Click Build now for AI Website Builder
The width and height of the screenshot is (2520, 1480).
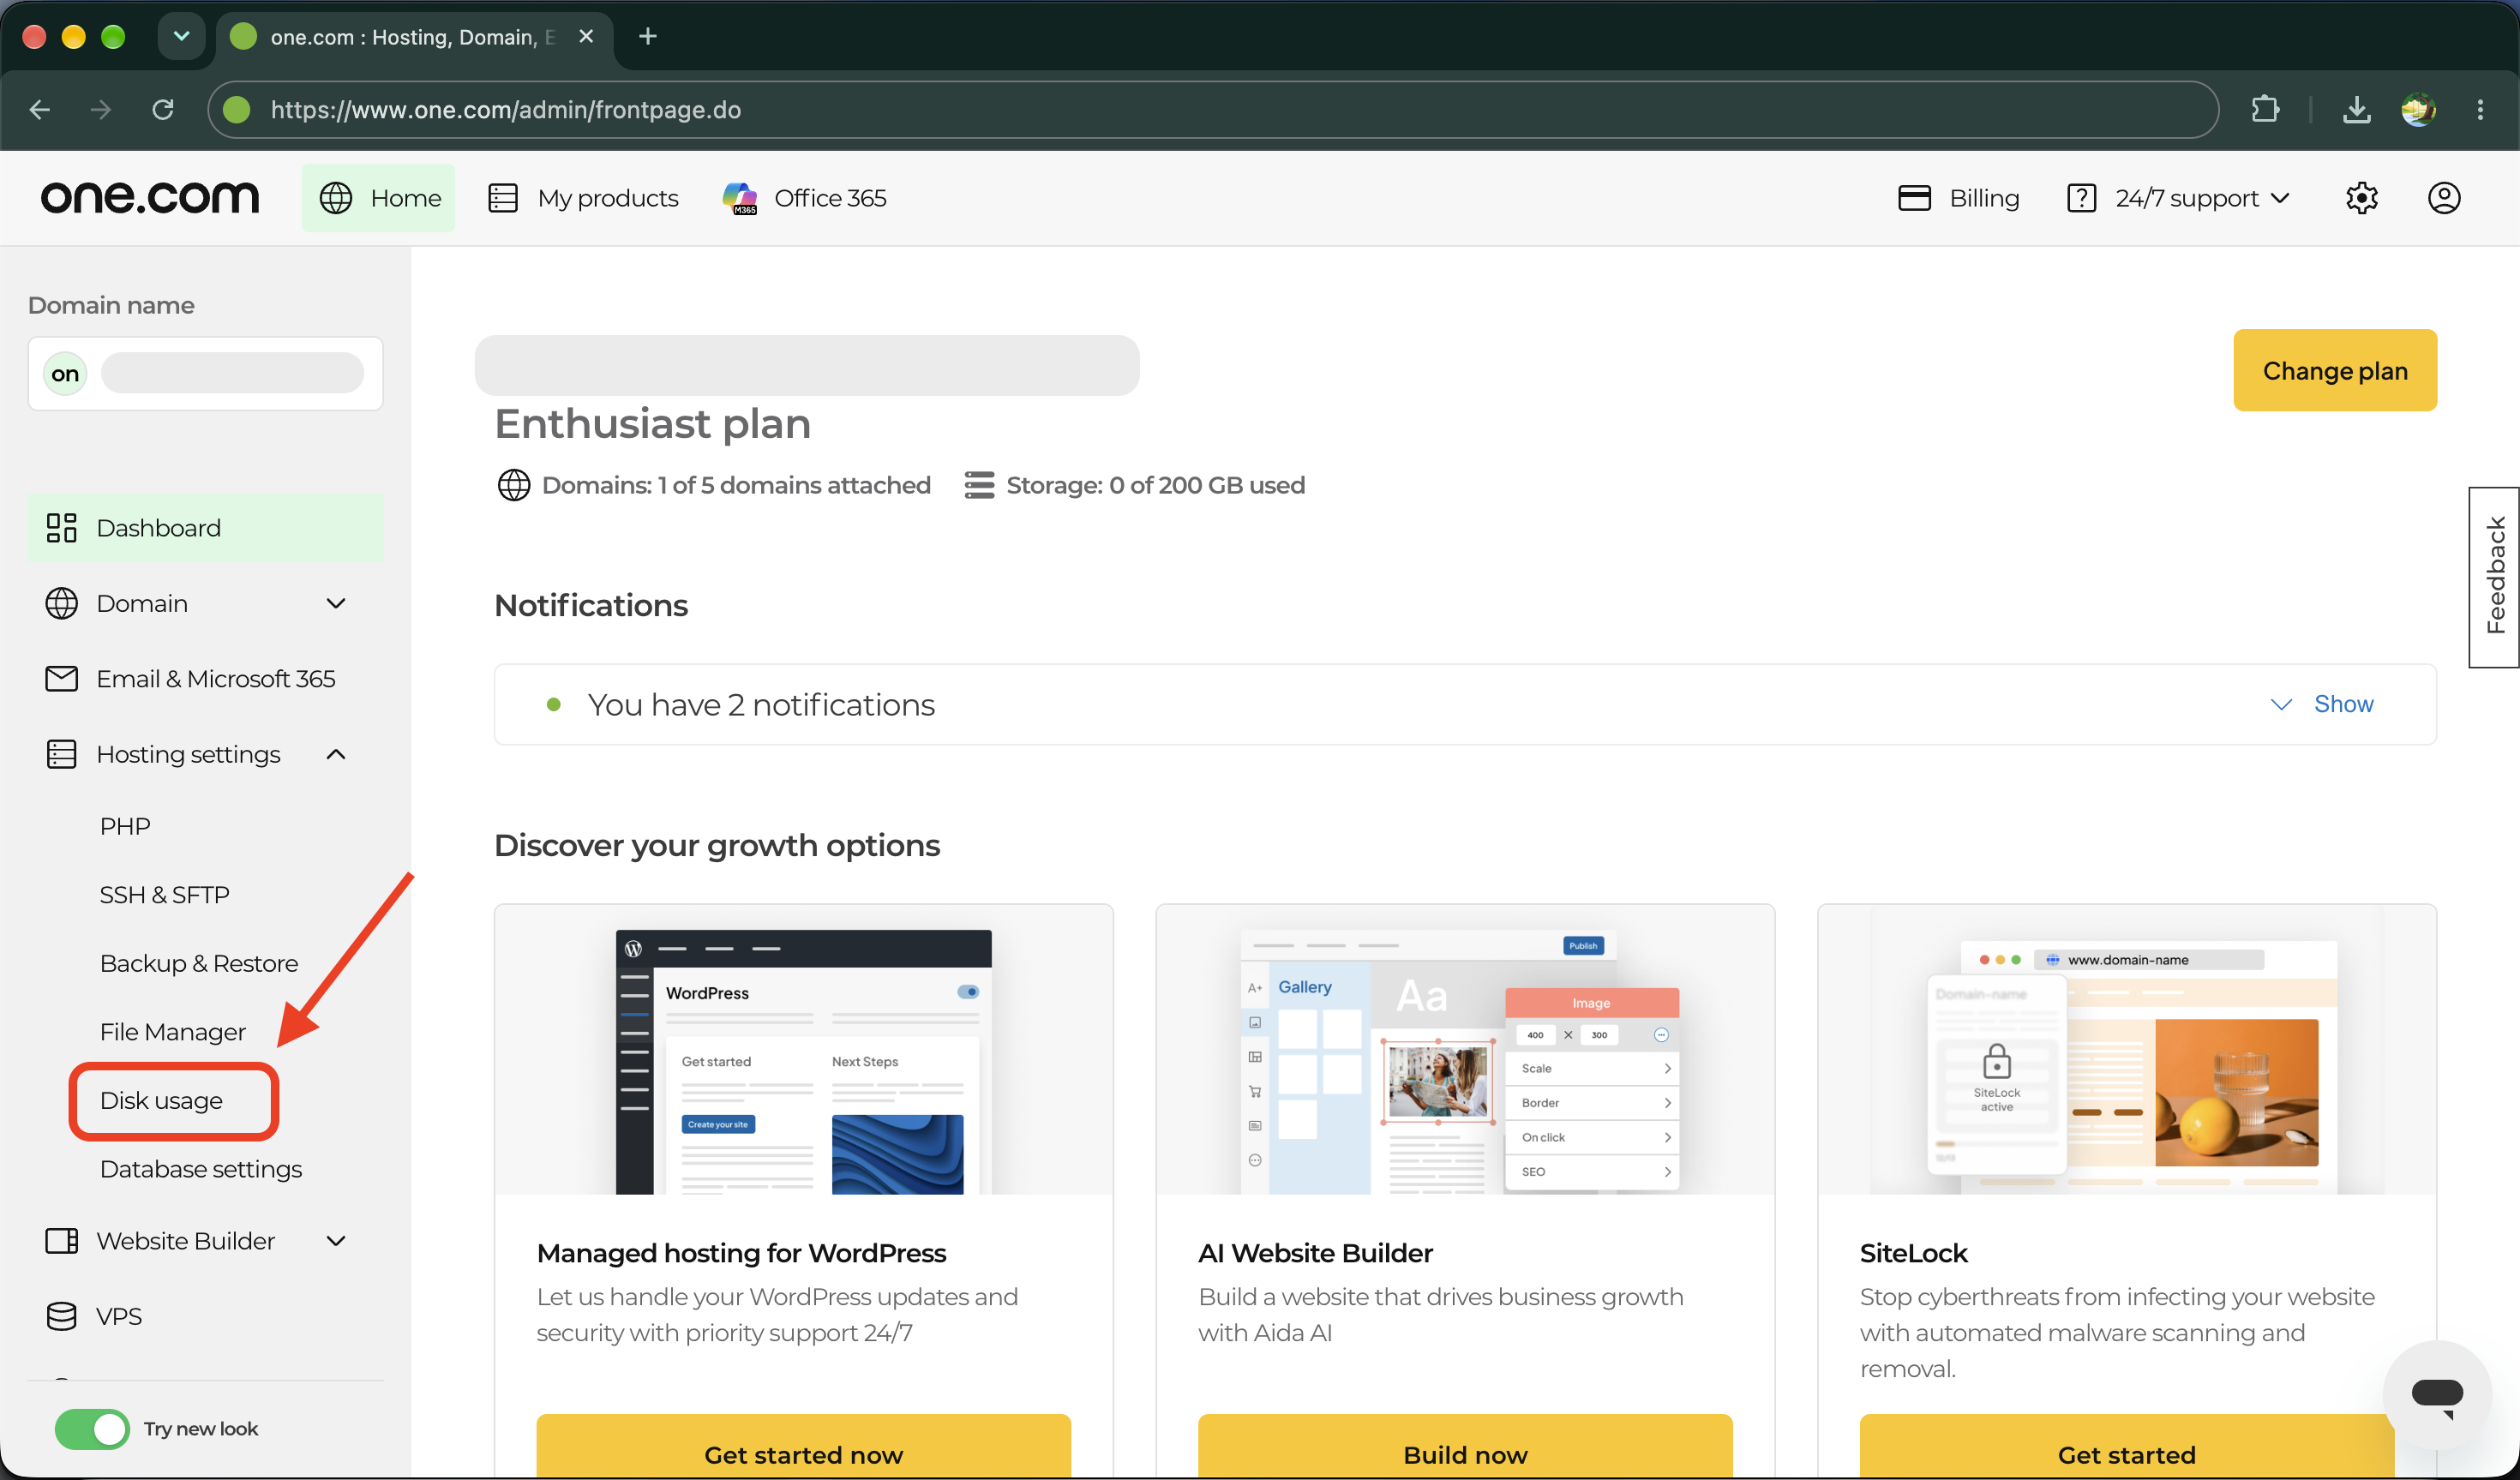coord(1465,1446)
